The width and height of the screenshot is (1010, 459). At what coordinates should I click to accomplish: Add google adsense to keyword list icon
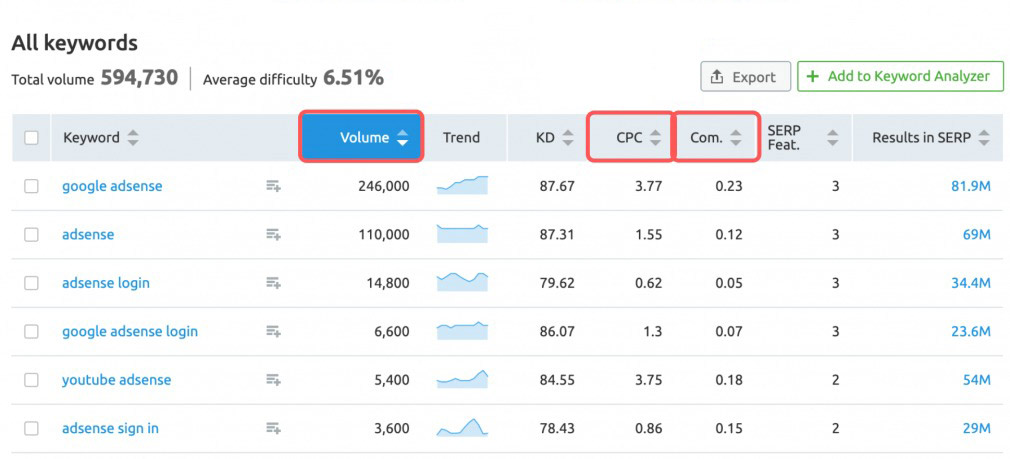coord(274,186)
